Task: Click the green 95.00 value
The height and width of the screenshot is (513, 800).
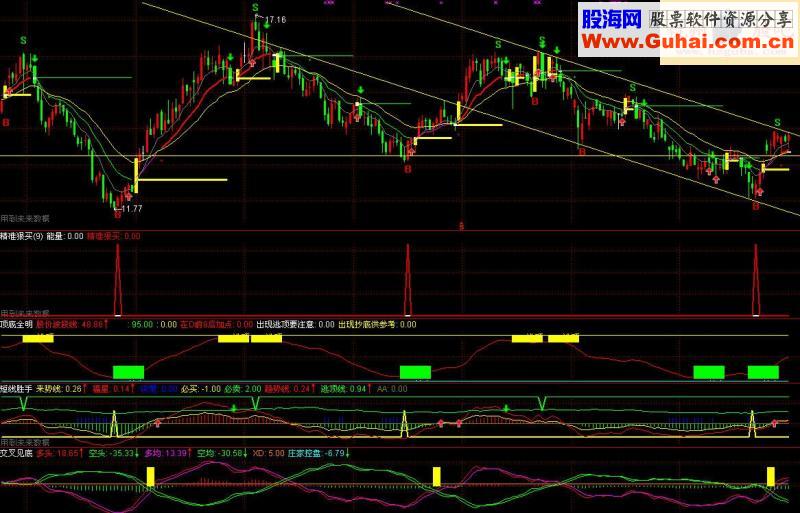Action: coord(142,324)
